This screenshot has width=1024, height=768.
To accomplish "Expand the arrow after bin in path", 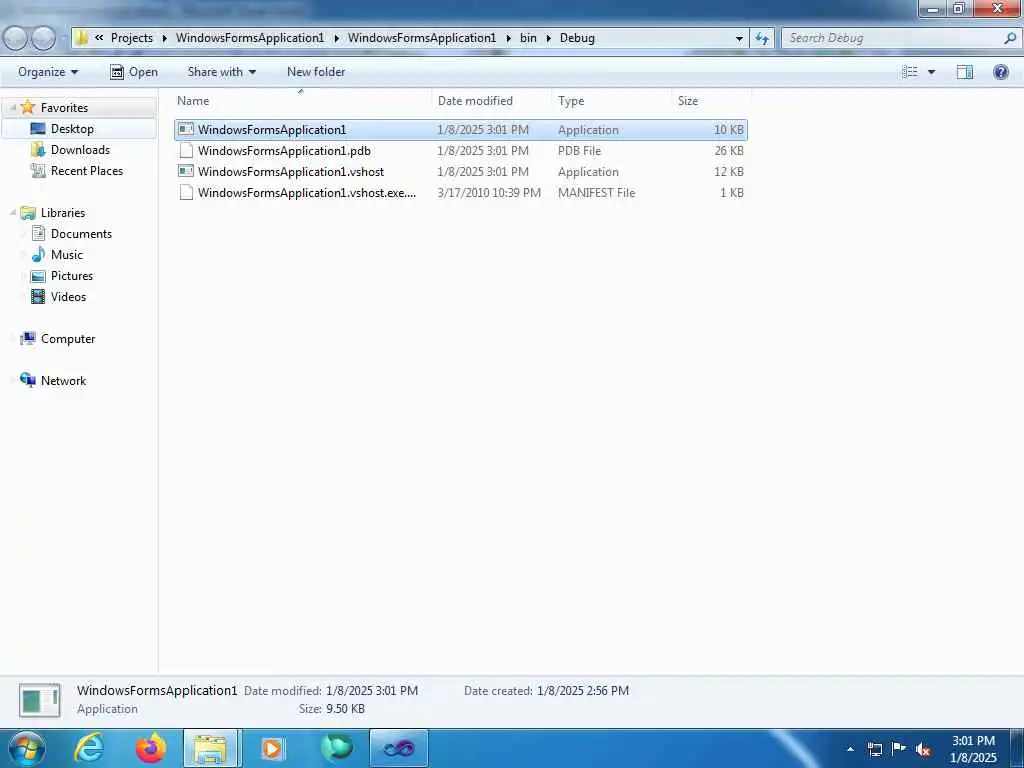I will (x=549, y=38).
